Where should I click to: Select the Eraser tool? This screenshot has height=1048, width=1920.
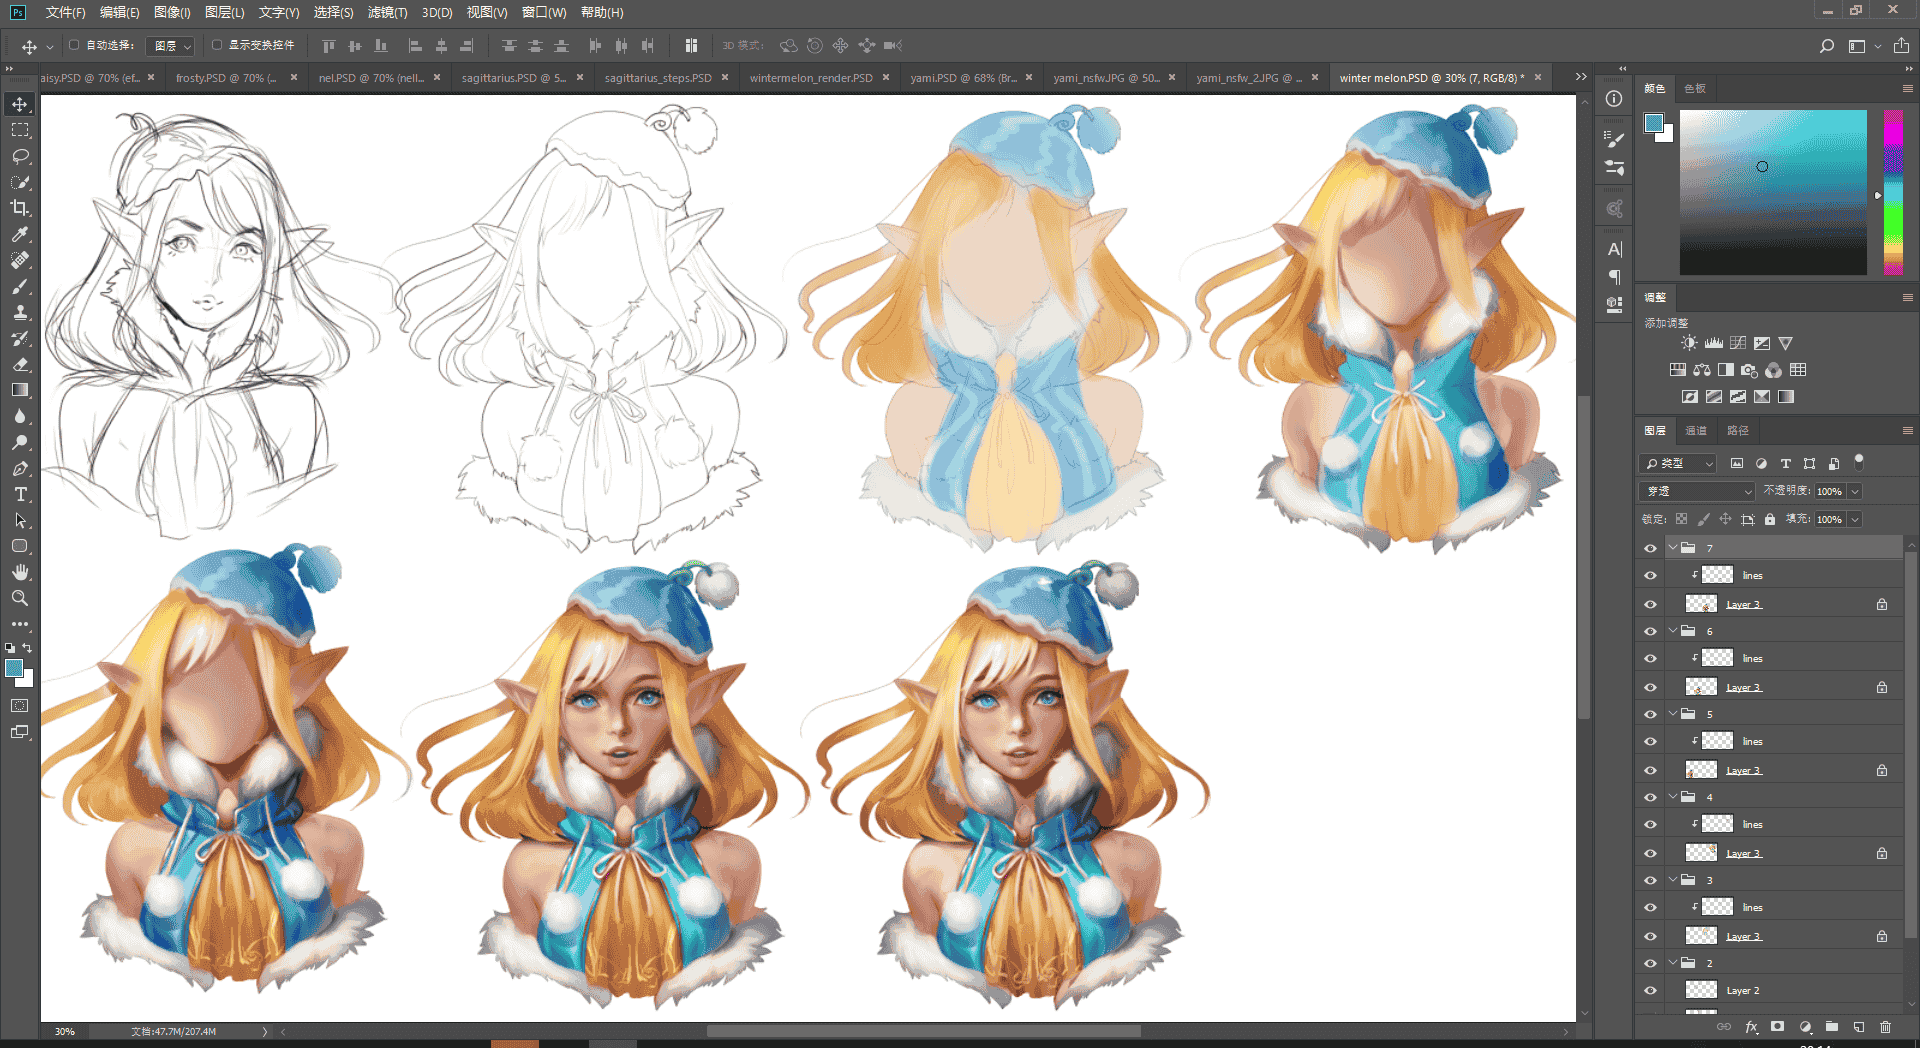click(x=20, y=364)
